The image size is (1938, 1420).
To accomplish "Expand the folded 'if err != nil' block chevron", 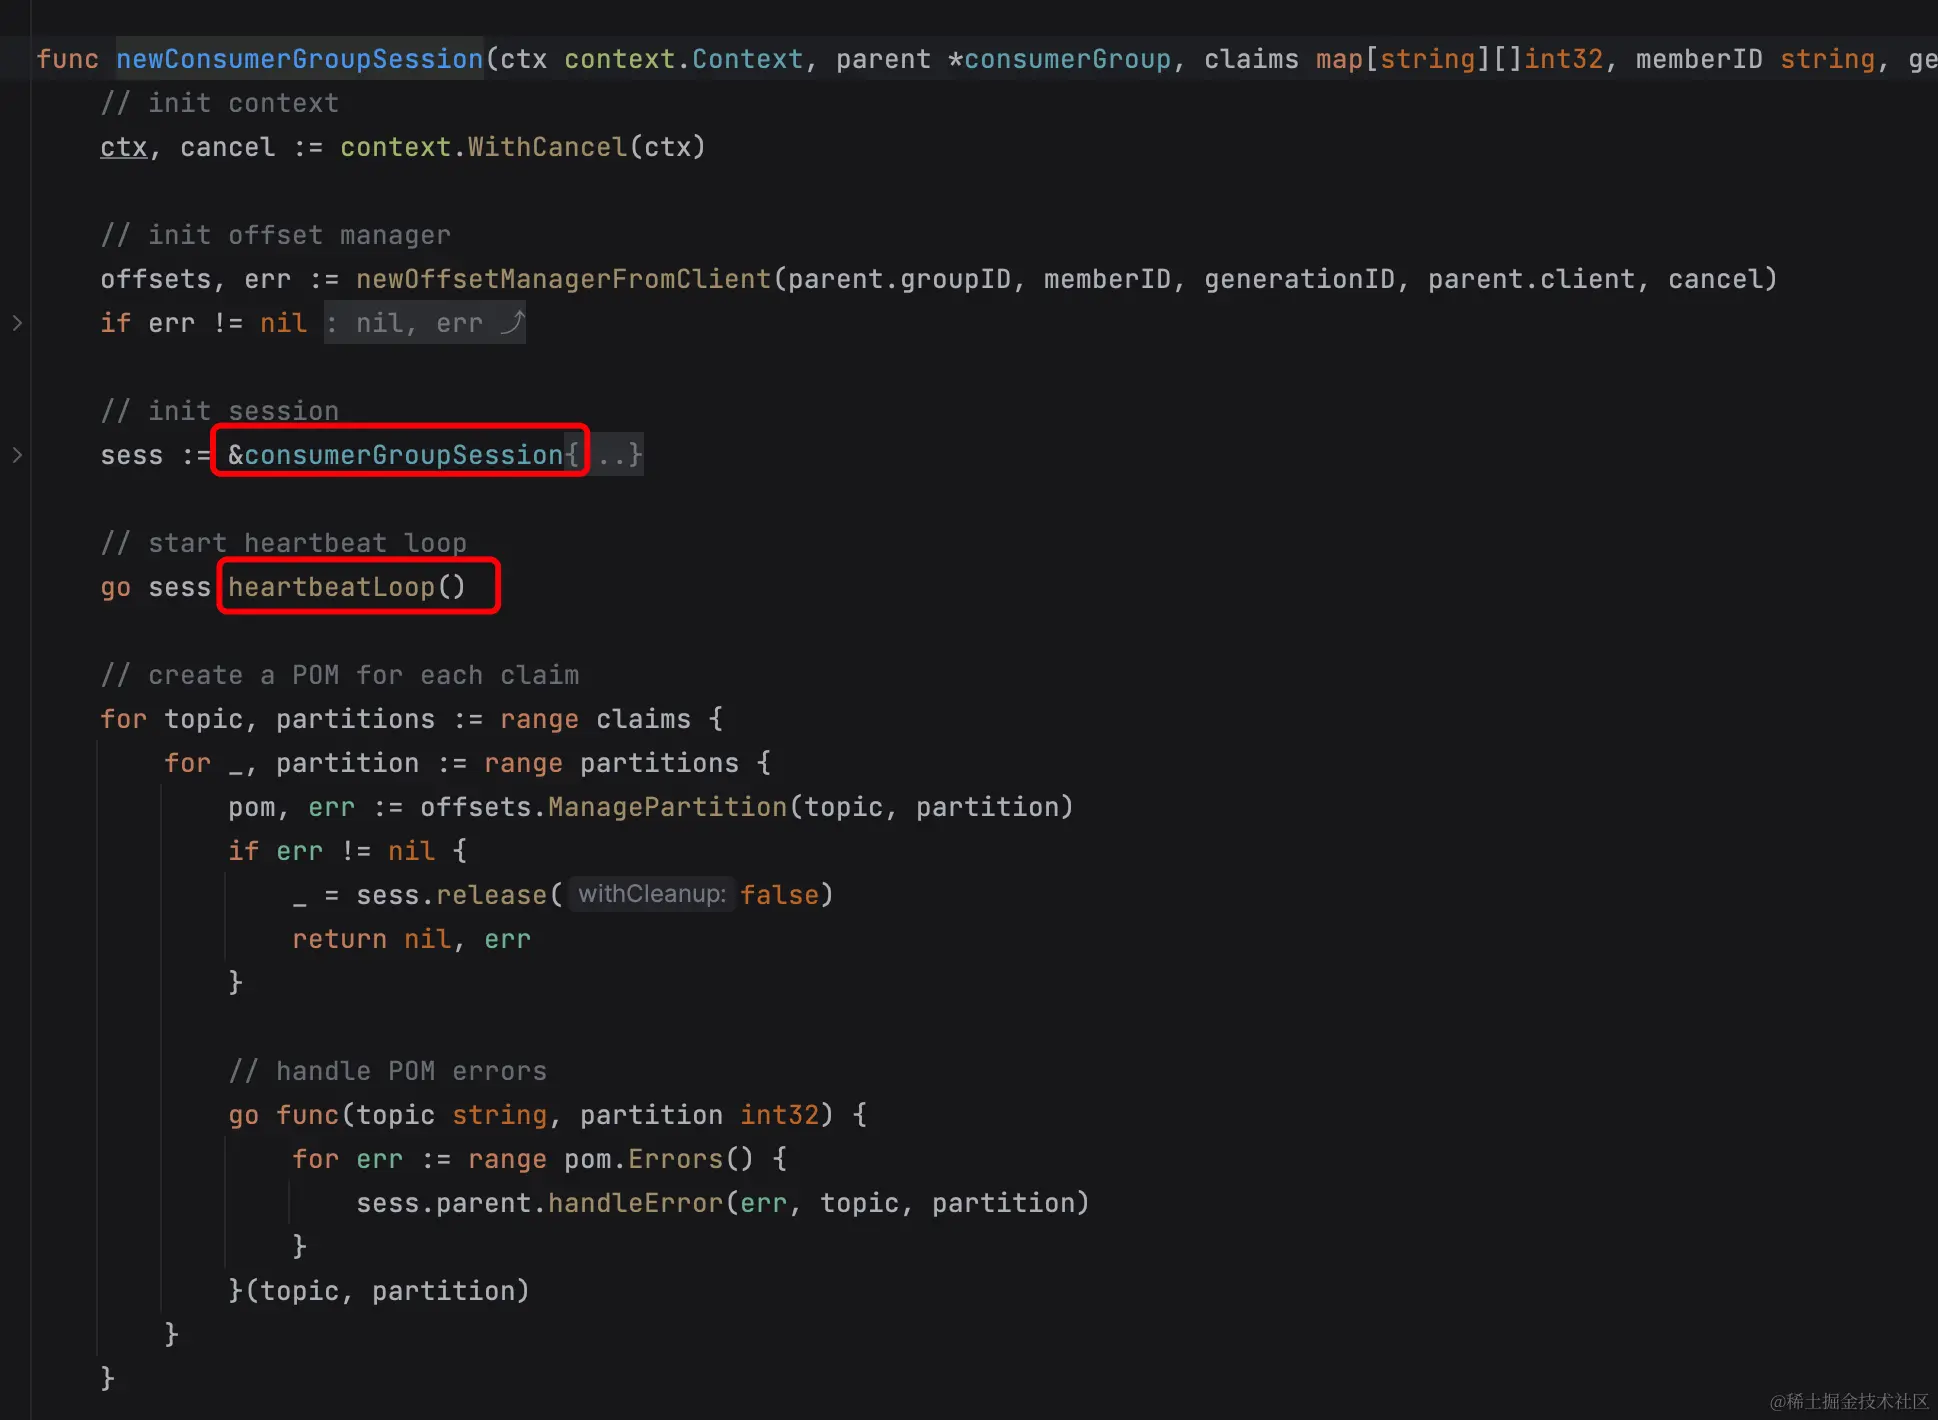I will tap(17, 323).
